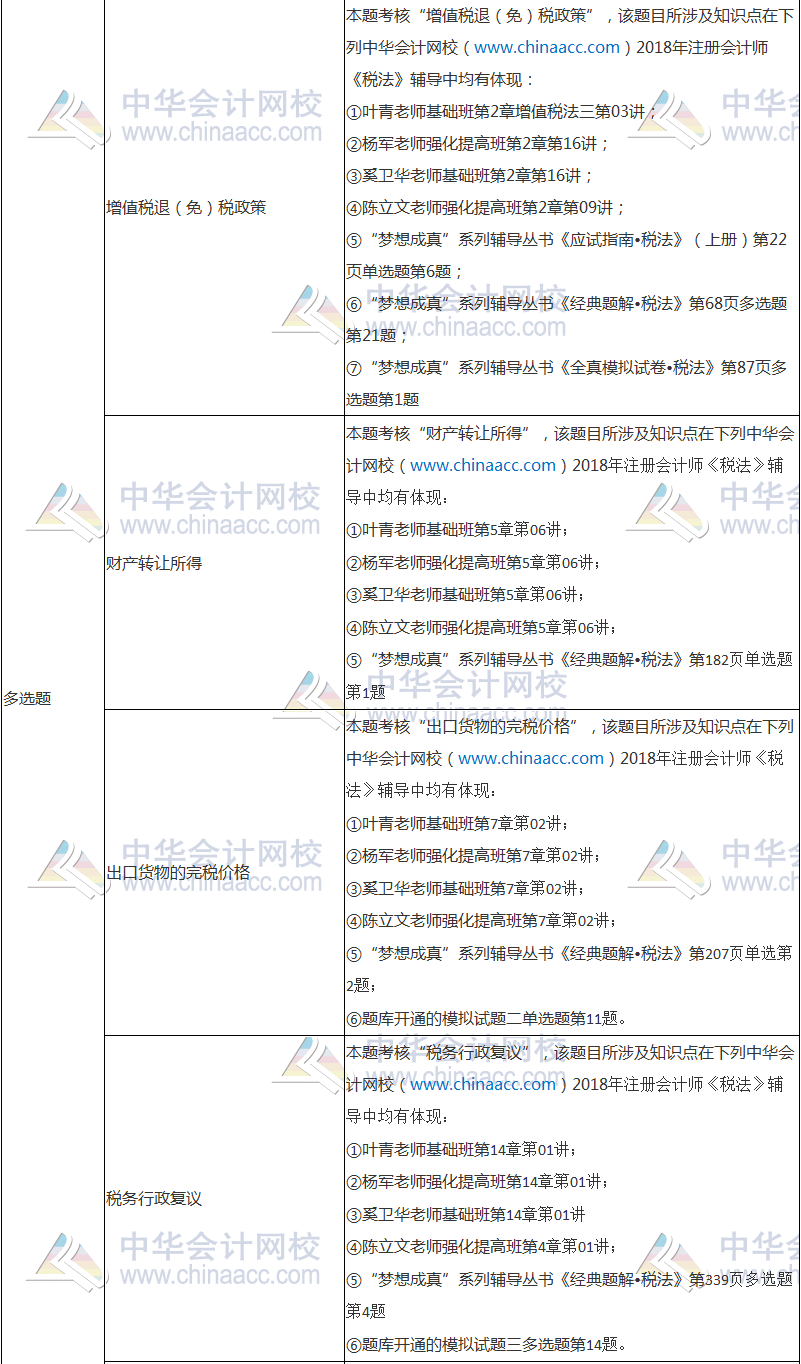This screenshot has width=801, height=1364.
Task: Click line ⑥题库开通的模拟试题二单选题第11题
Action: (x=487, y=1018)
